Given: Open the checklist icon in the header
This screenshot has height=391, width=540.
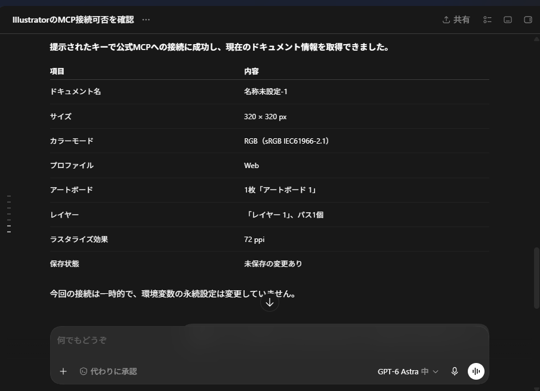Looking at the screenshot, I should [487, 20].
